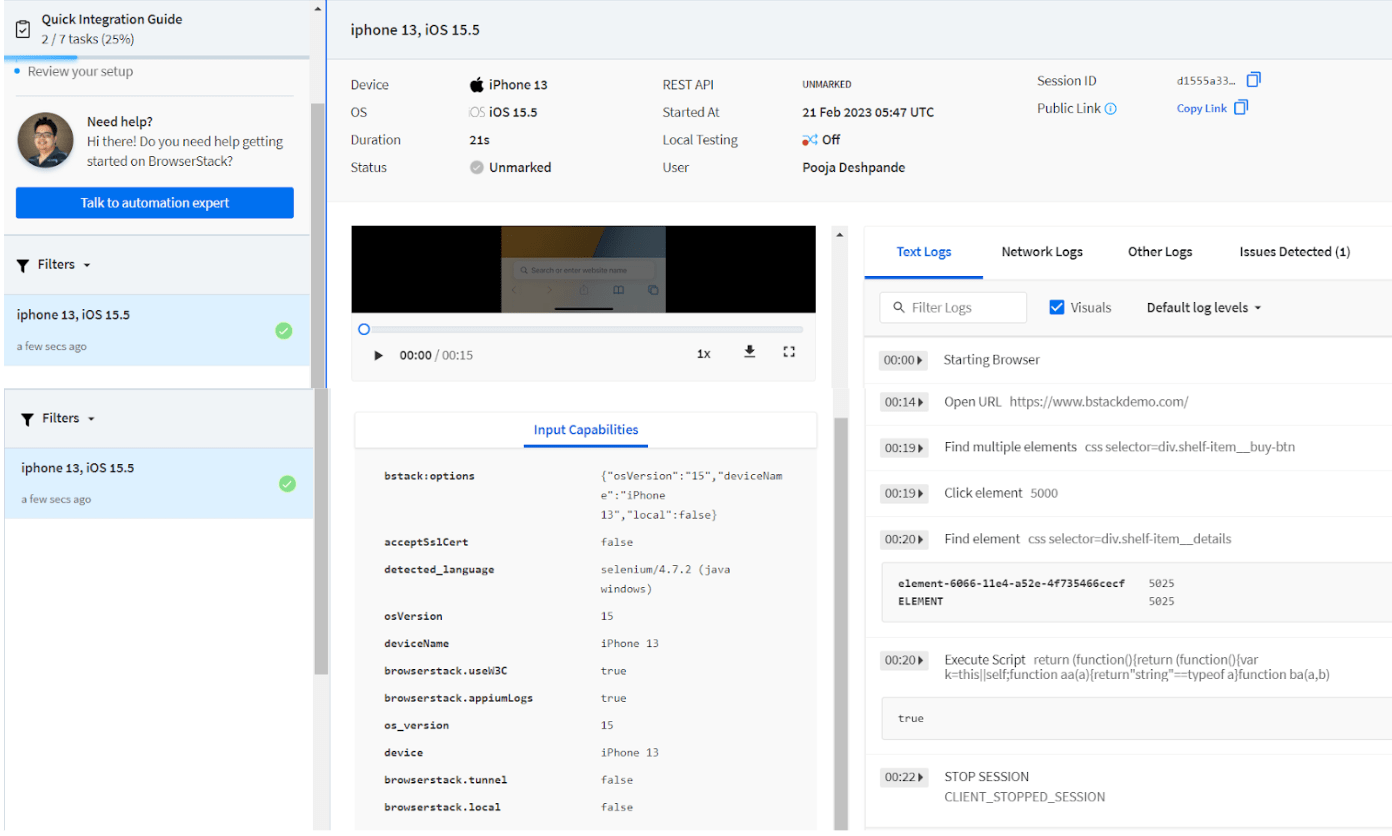Open the Issues Detected tab

1294,251
